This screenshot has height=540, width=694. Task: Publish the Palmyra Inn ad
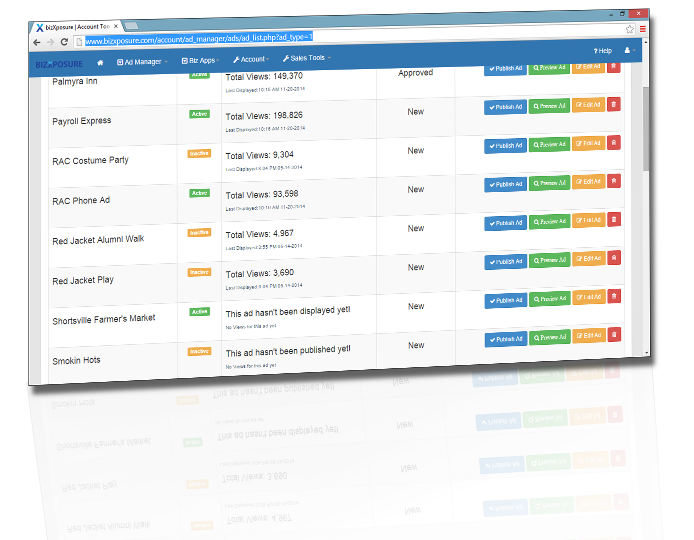(x=505, y=69)
